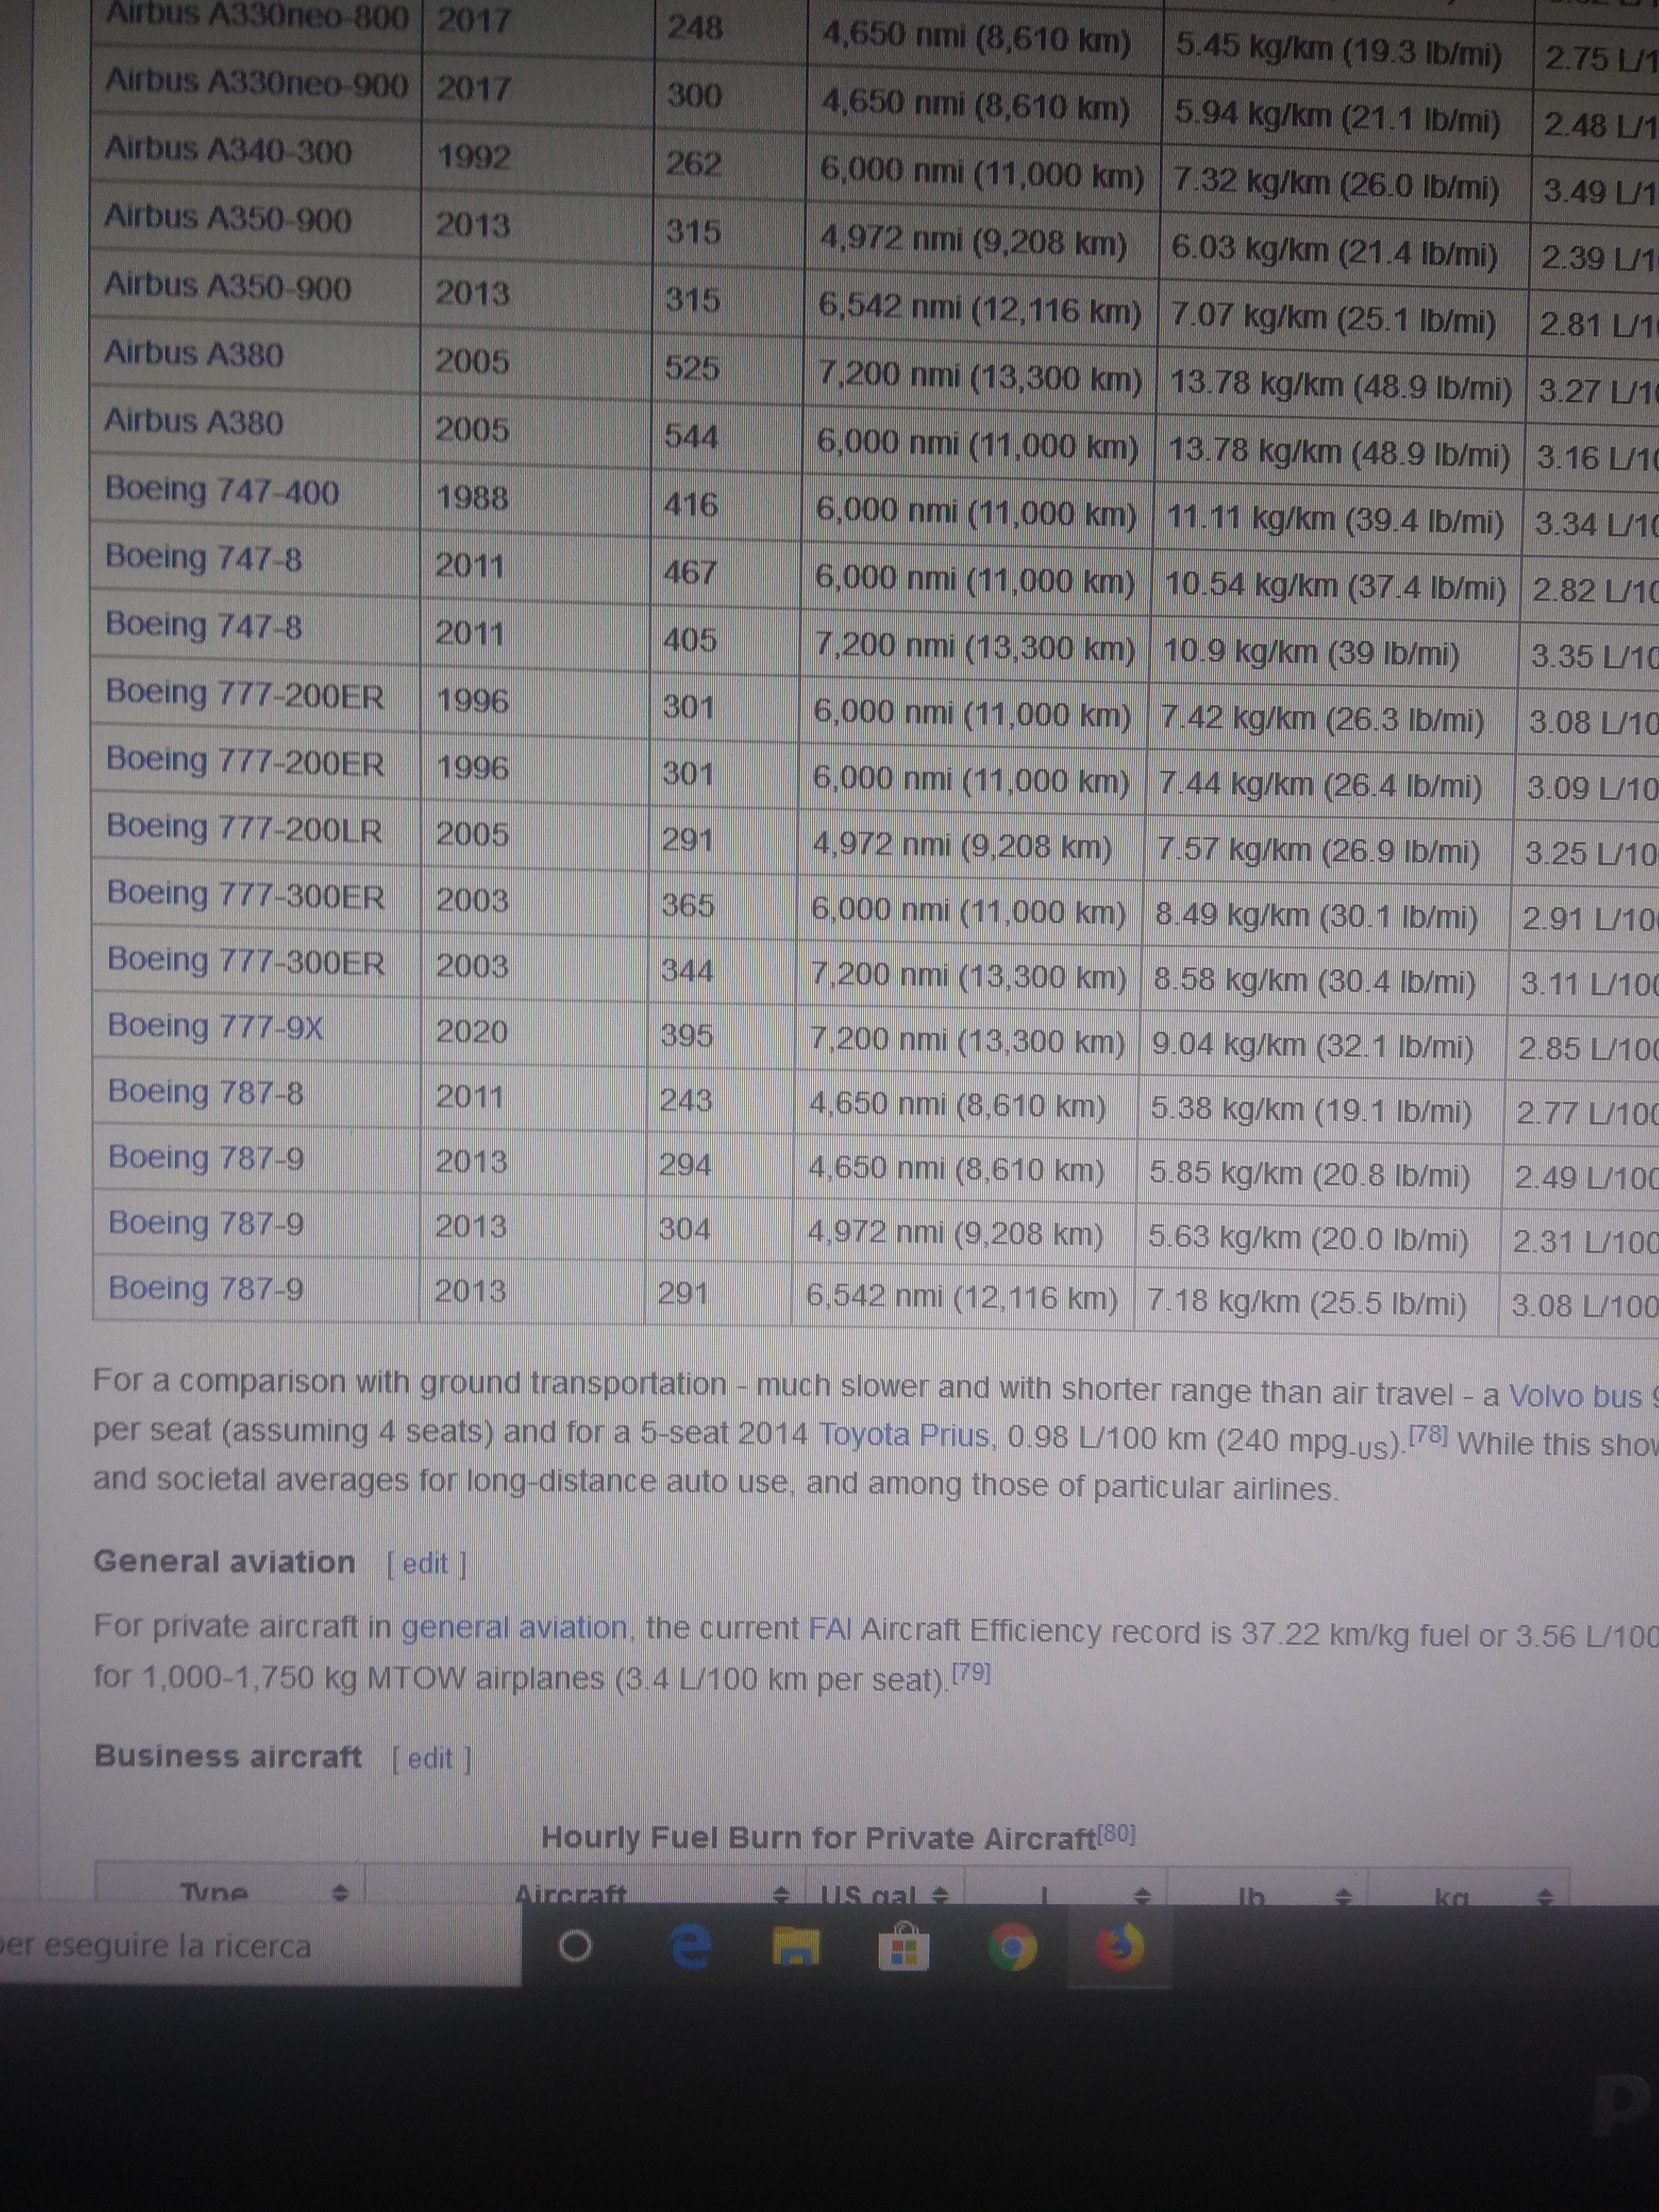The width and height of the screenshot is (1659, 2212).
Task: Follow the Toyota Prius link
Action: click(906, 1436)
